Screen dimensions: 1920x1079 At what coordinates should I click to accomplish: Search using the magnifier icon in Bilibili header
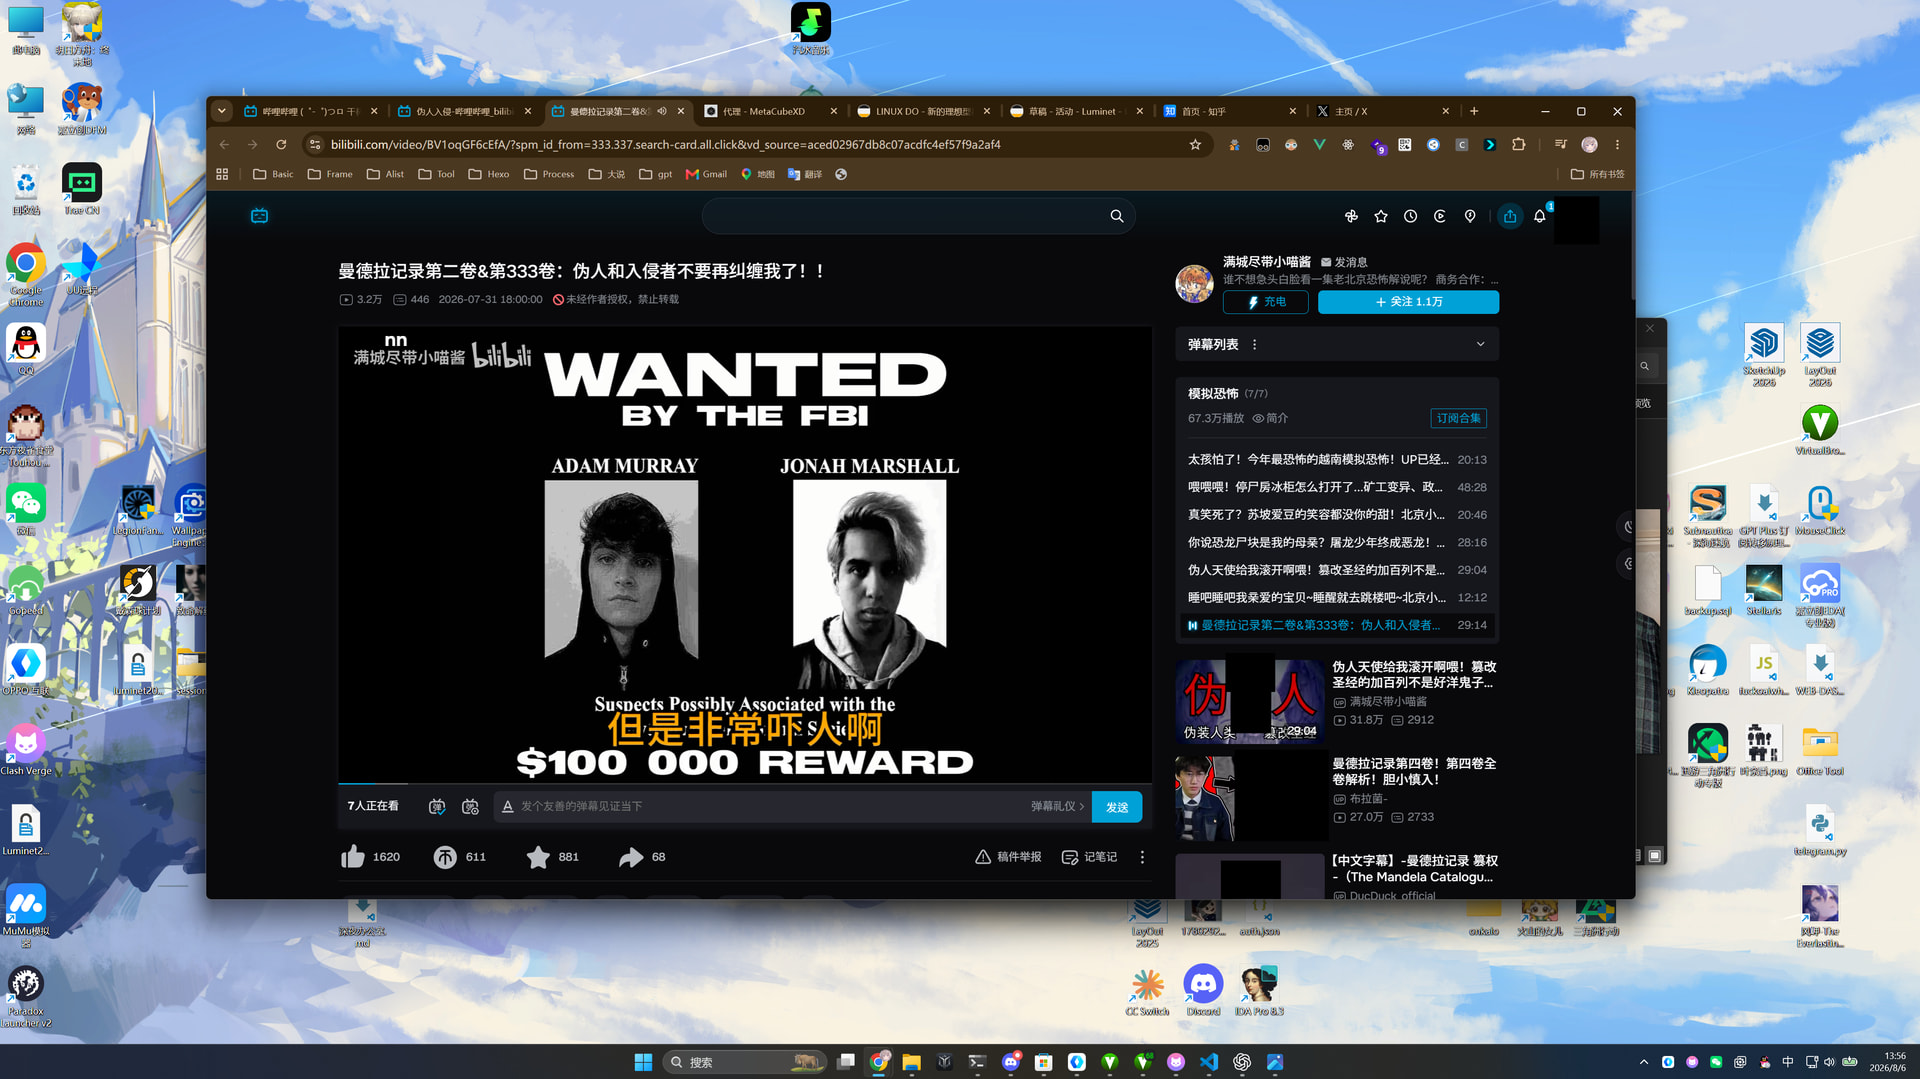(1117, 216)
